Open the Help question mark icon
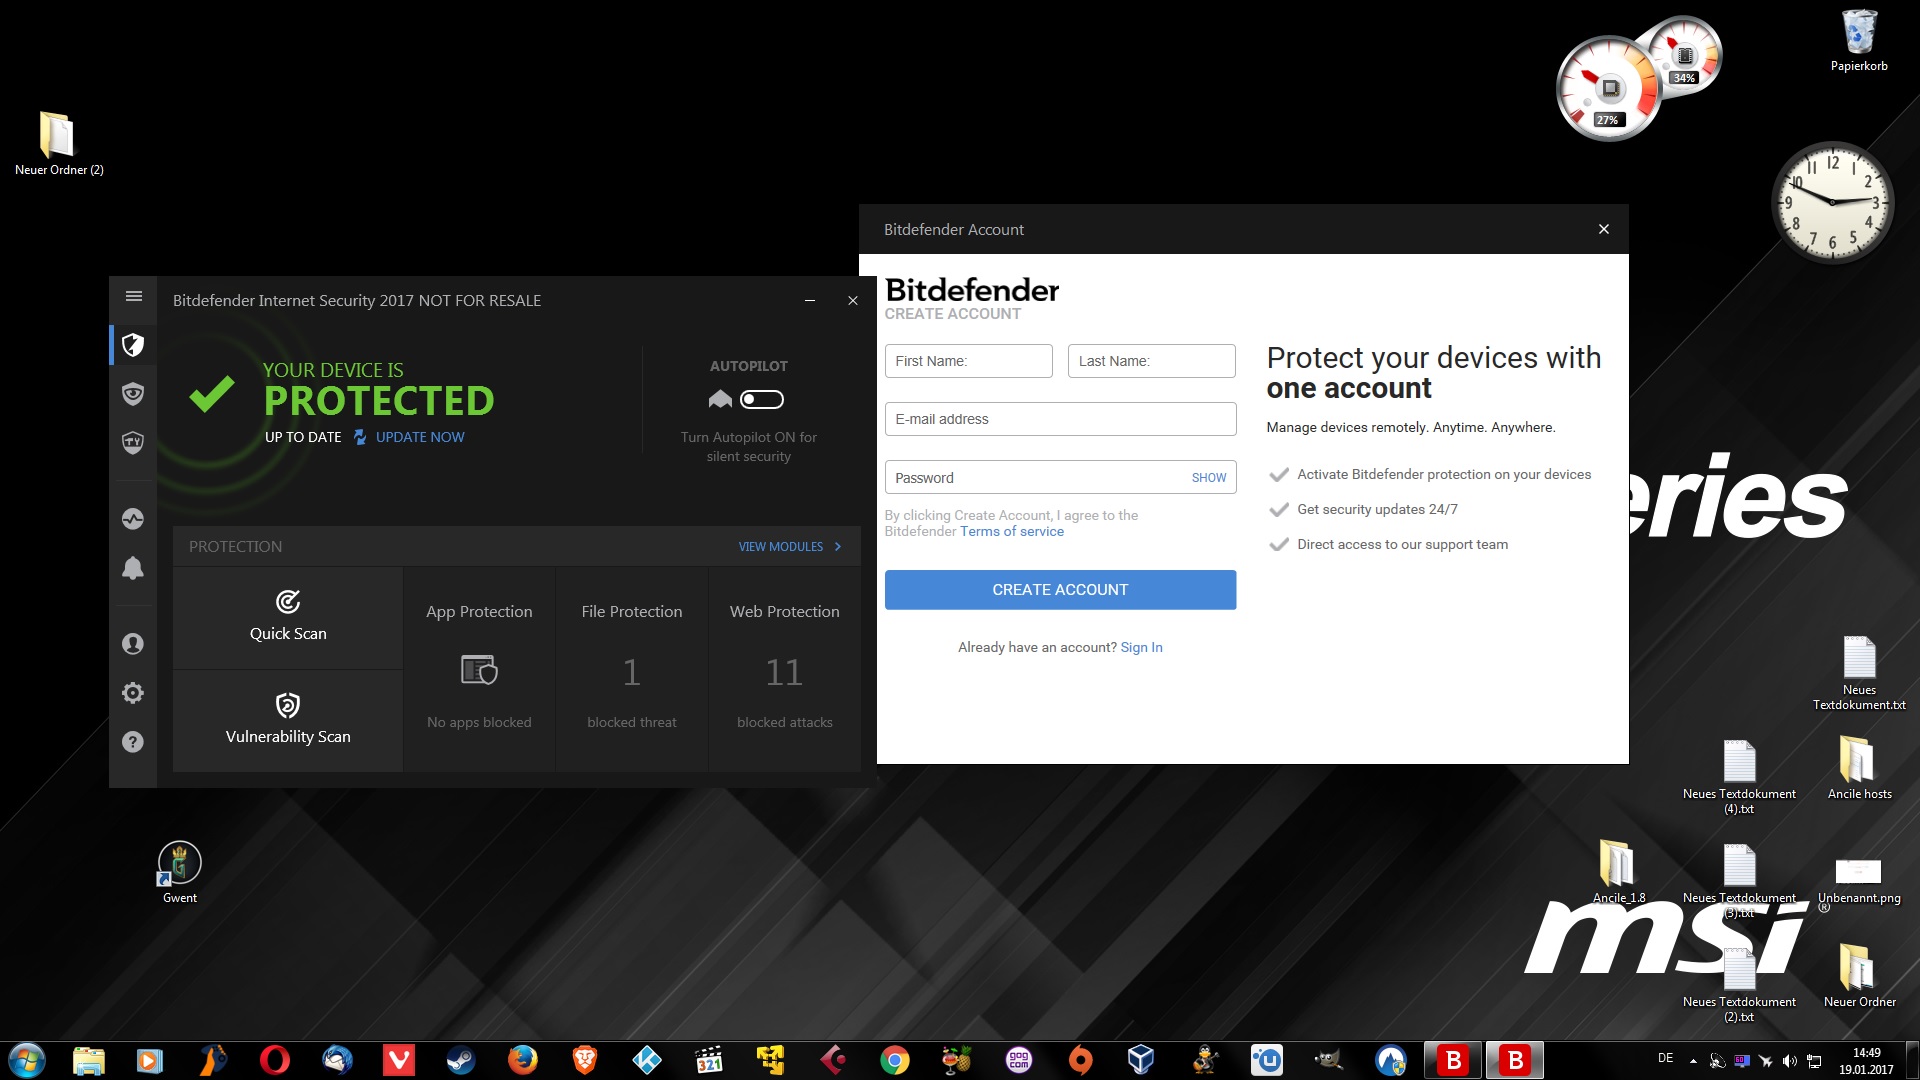The image size is (1920, 1080). pos(133,742)
